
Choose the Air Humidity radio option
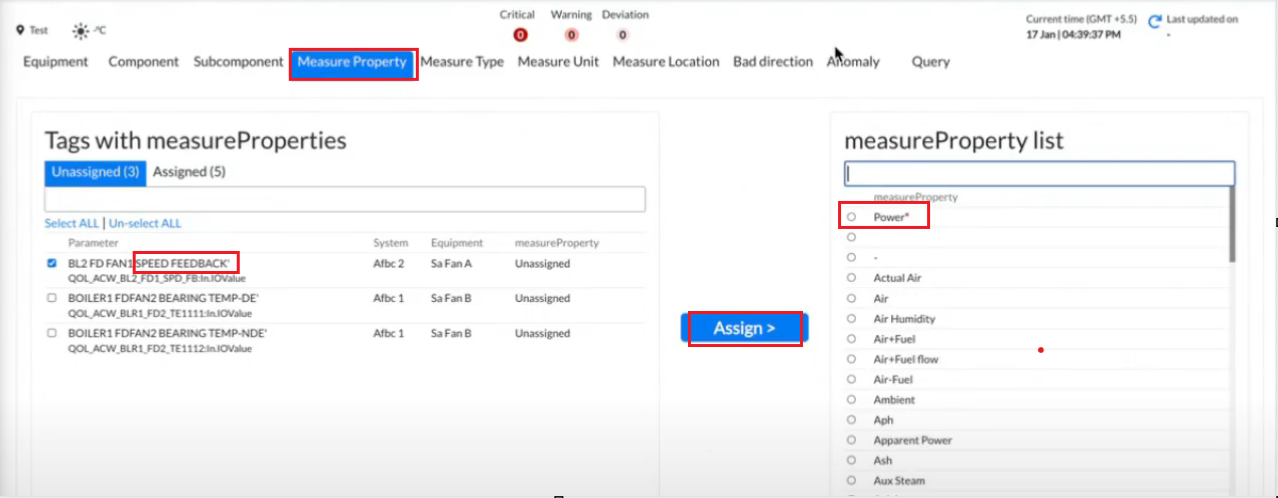[851, 319]
